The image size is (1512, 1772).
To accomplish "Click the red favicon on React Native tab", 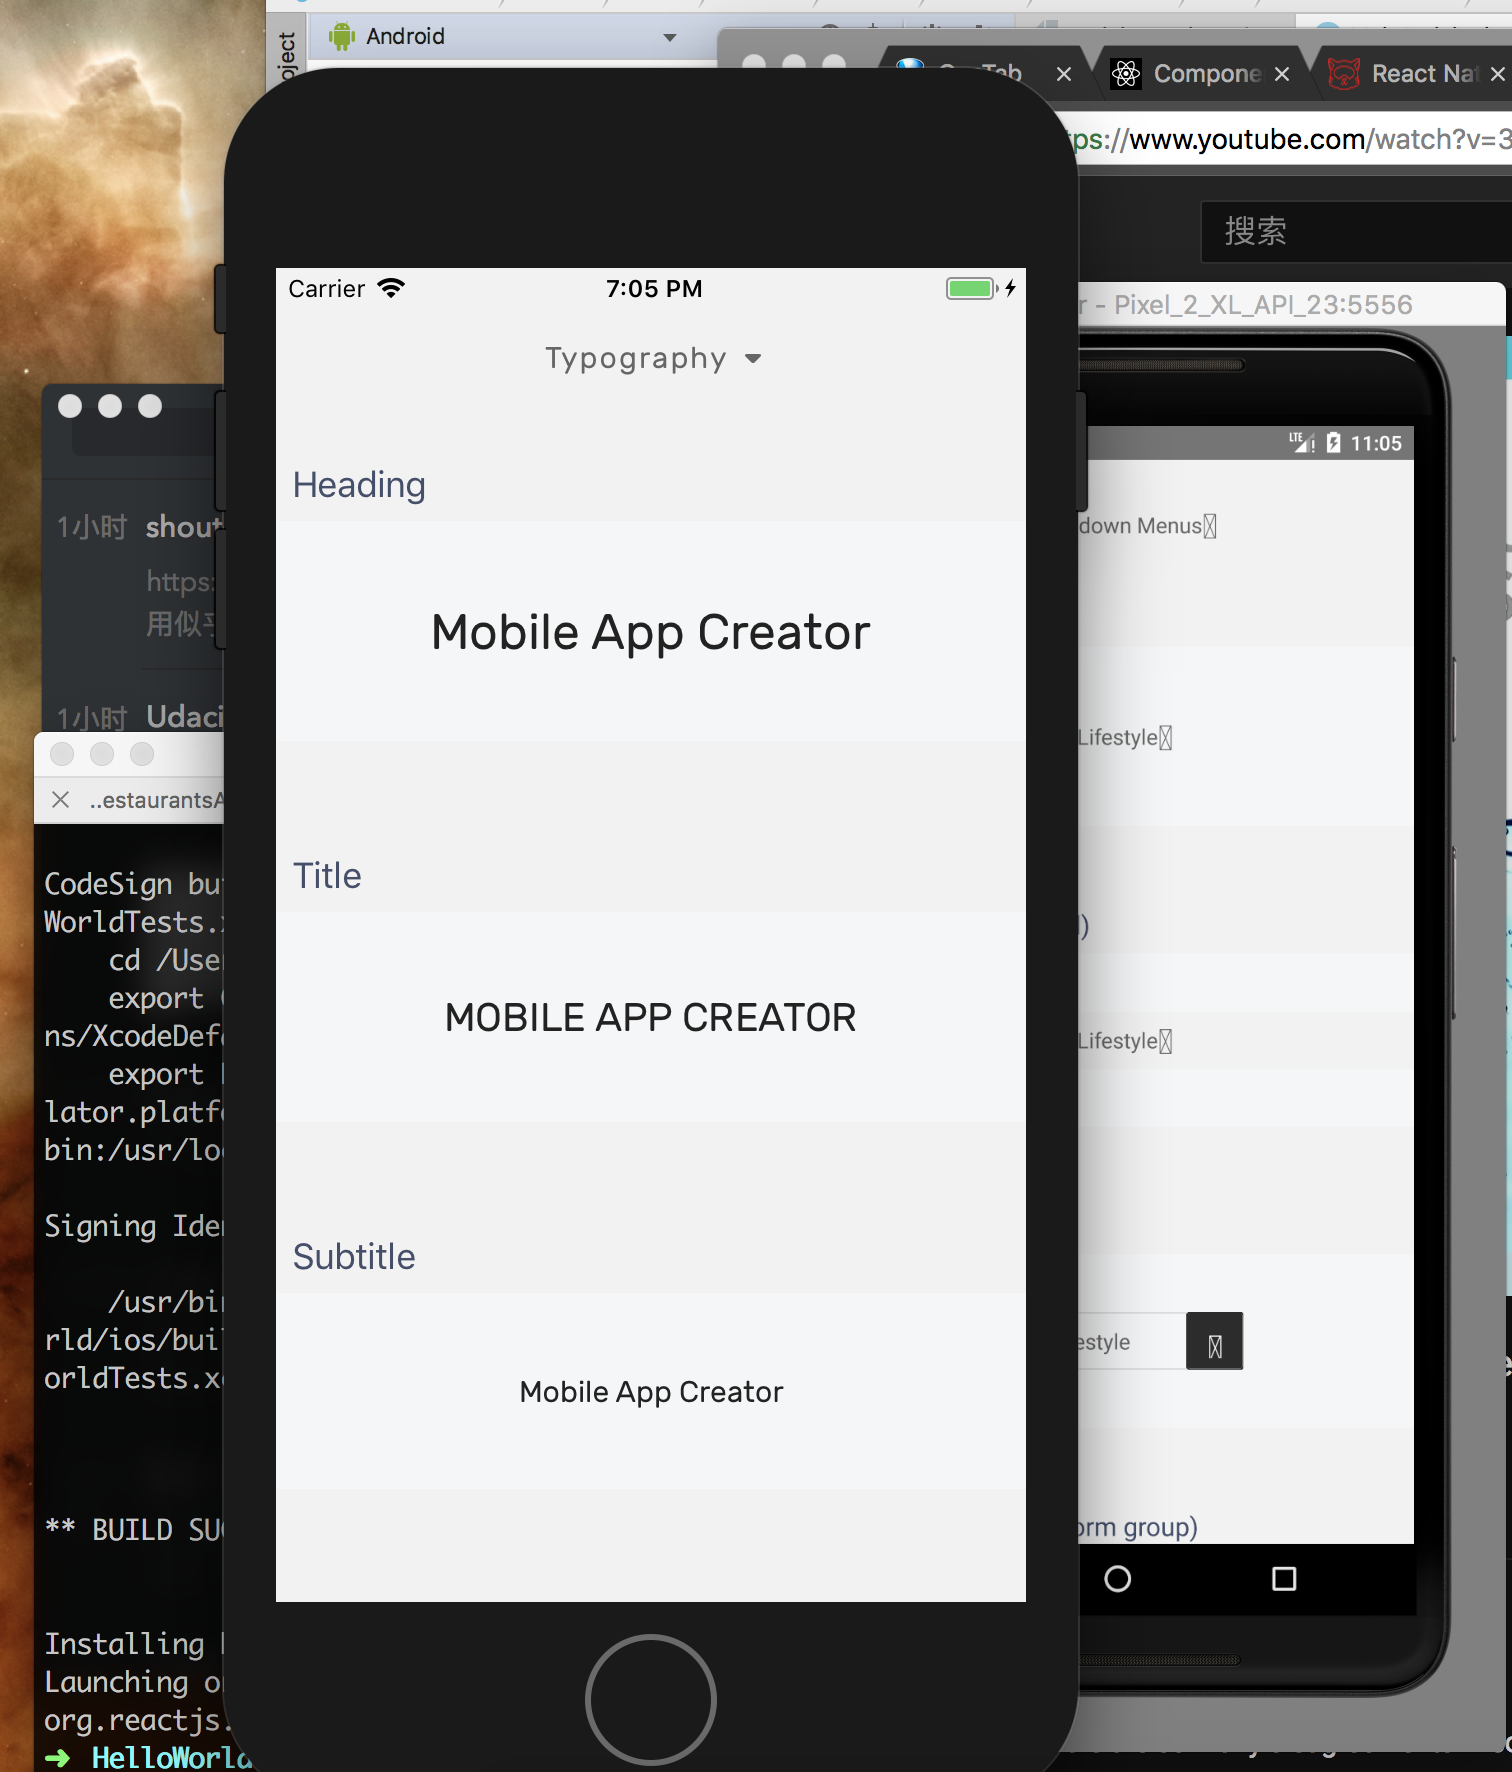I will [x=1343, y=73].
